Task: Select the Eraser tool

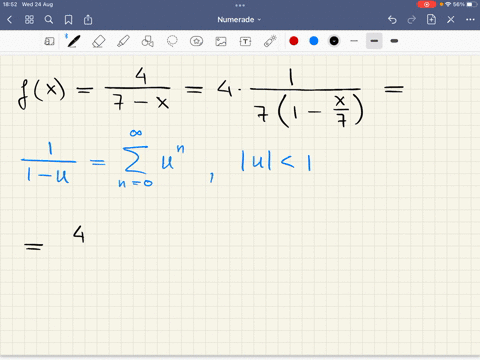Action: click(98, 41)
